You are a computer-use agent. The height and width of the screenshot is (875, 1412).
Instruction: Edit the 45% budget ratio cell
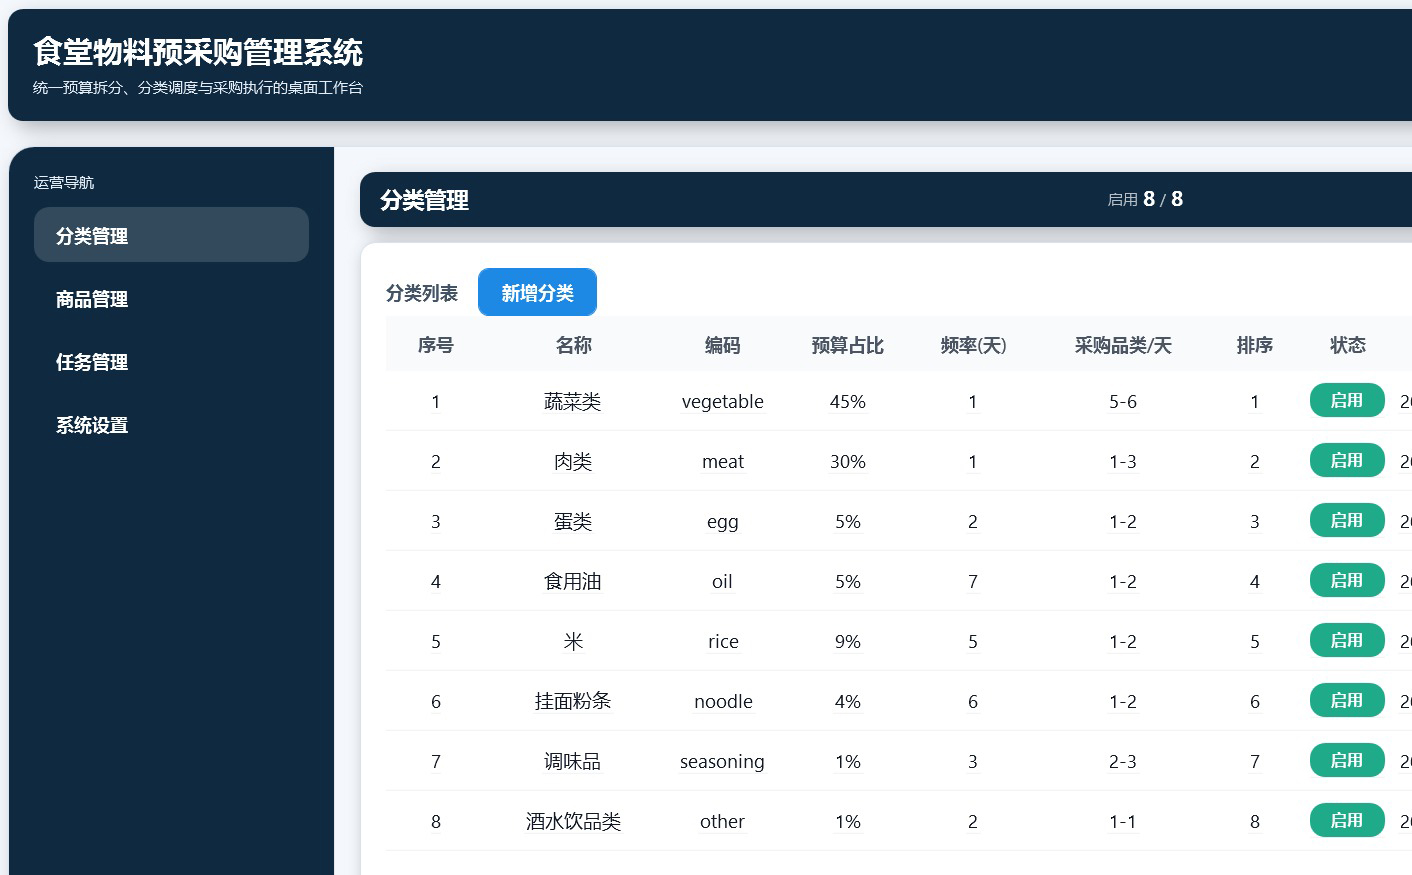(x=847, y=401)
